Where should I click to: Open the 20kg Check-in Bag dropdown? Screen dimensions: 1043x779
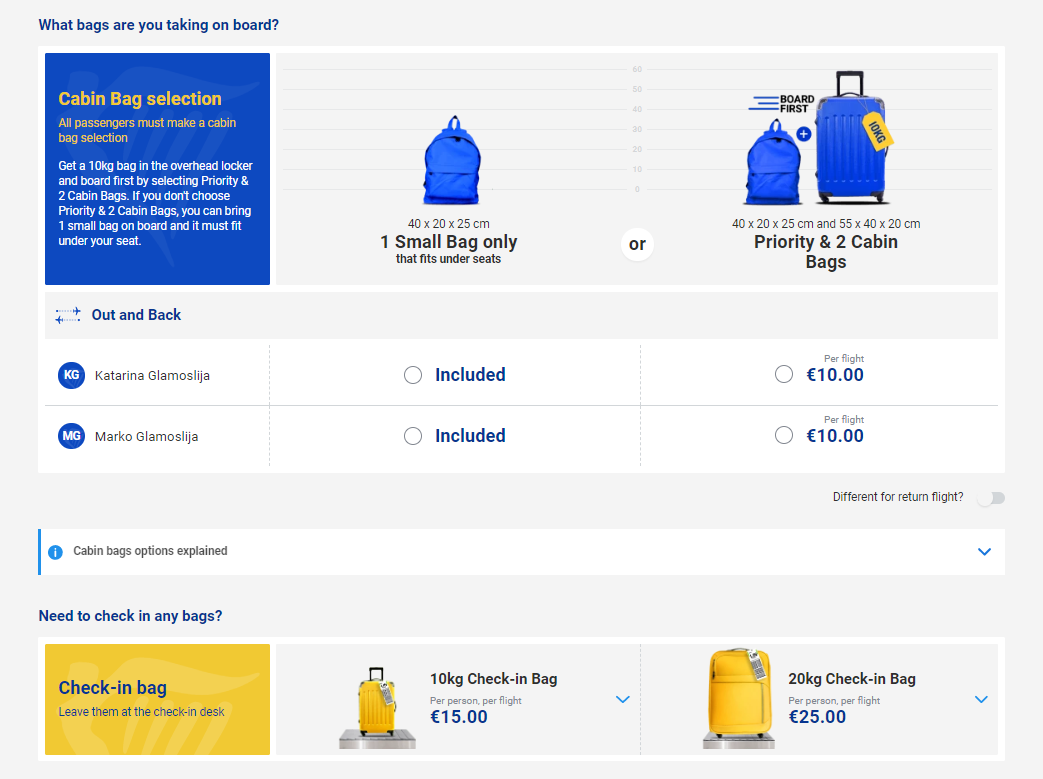click(x=981, y=699)
